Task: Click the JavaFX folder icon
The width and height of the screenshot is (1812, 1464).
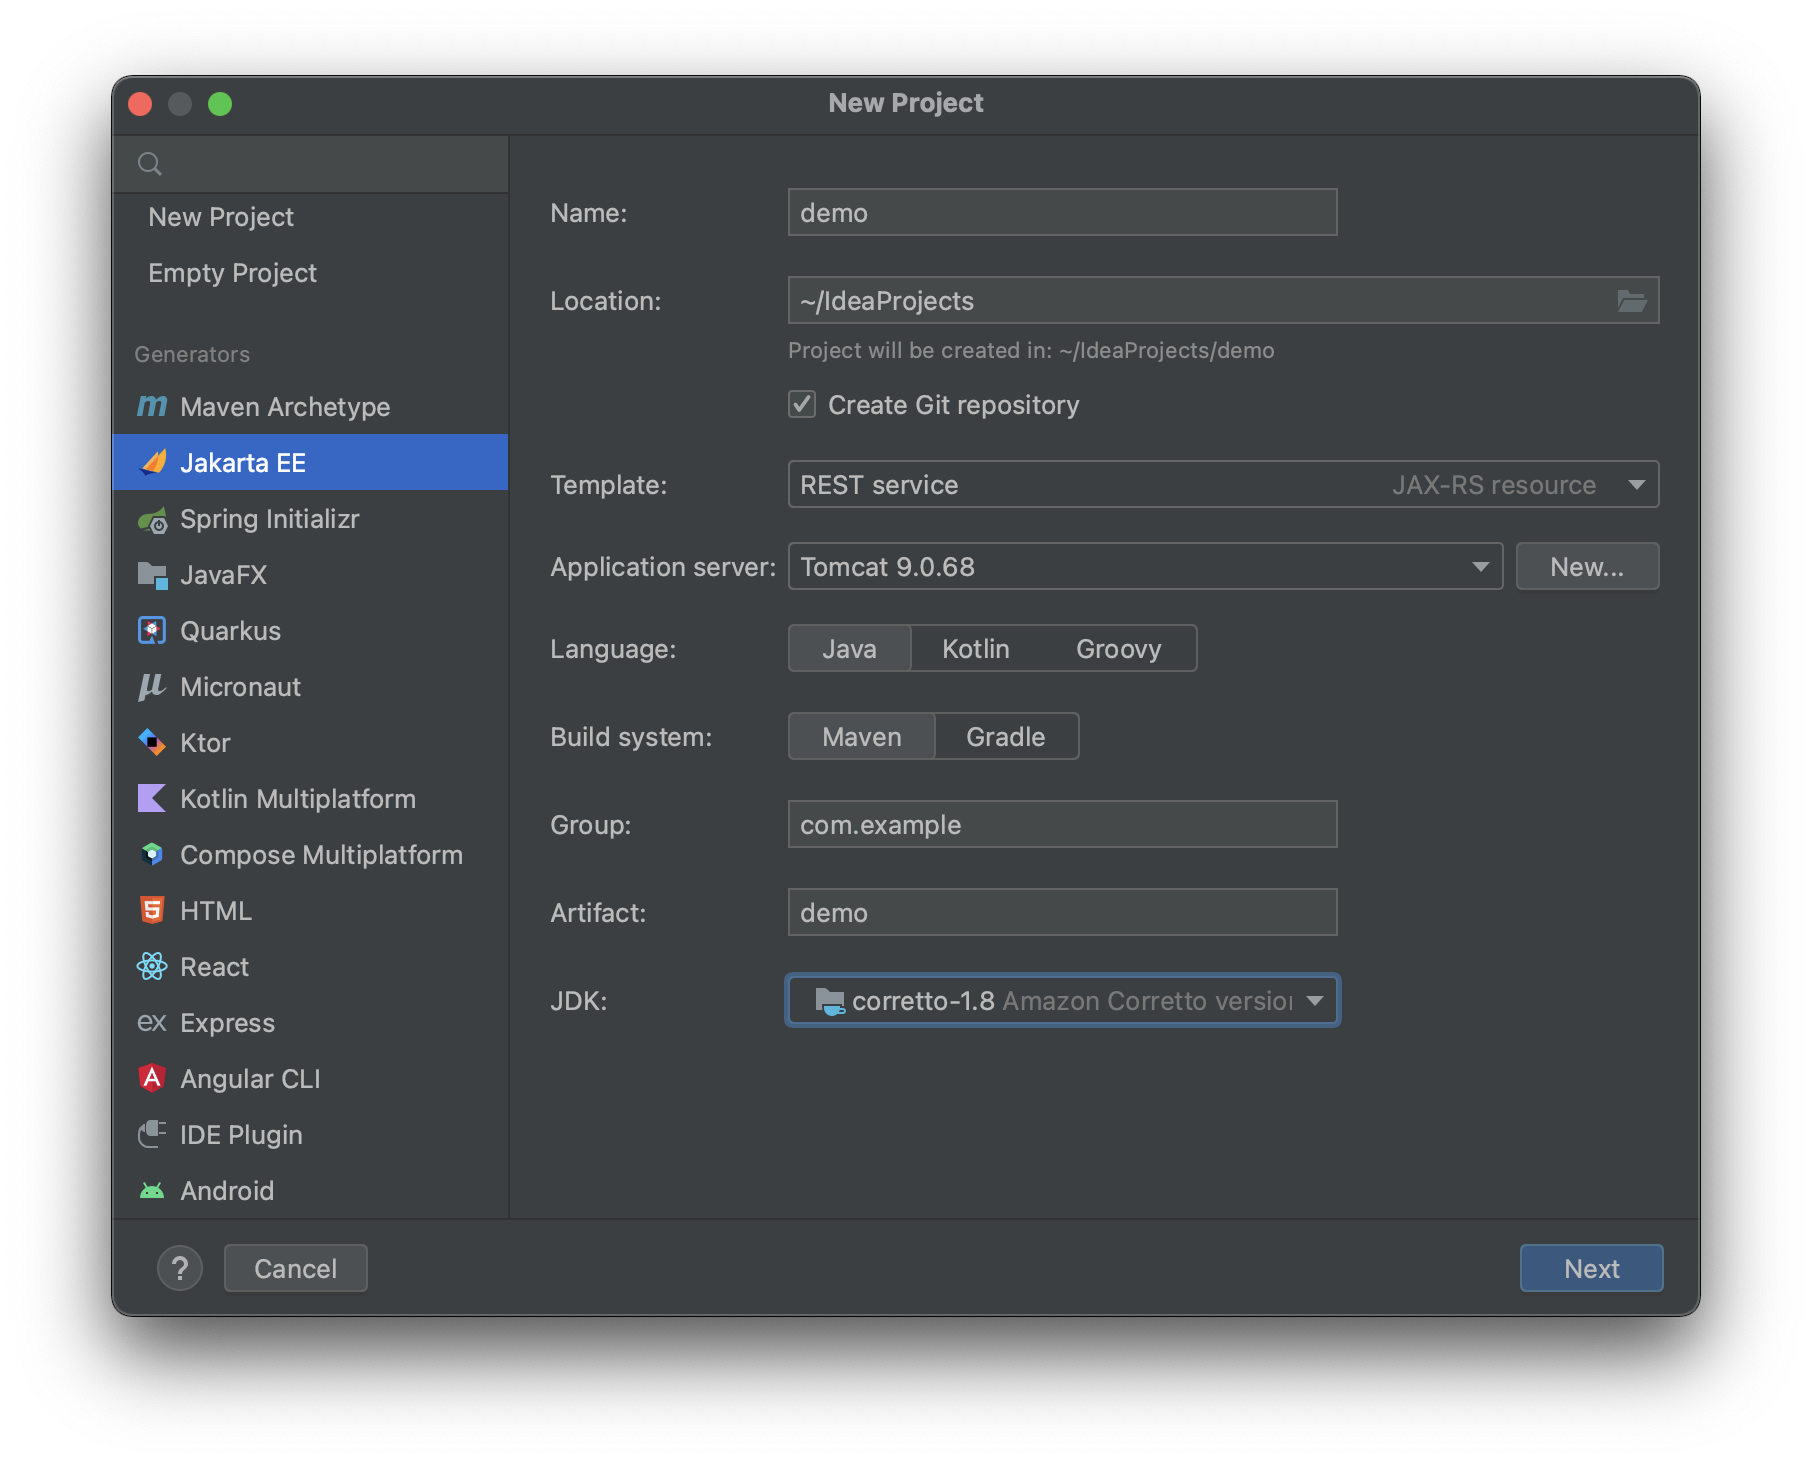Action: [152, 575]
